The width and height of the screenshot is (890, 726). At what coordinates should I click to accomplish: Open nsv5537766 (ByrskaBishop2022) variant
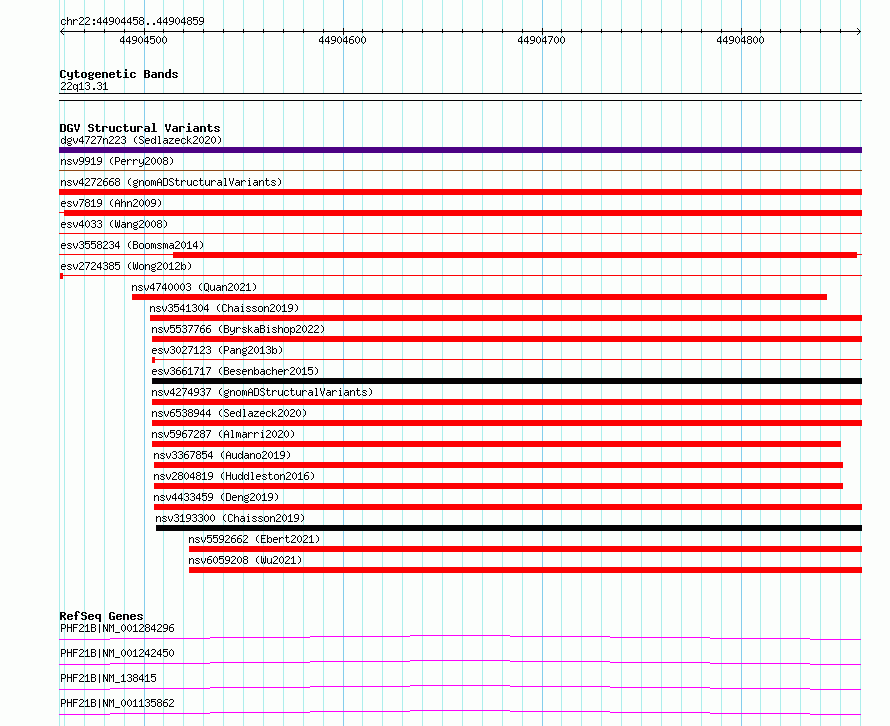[238, 329]
